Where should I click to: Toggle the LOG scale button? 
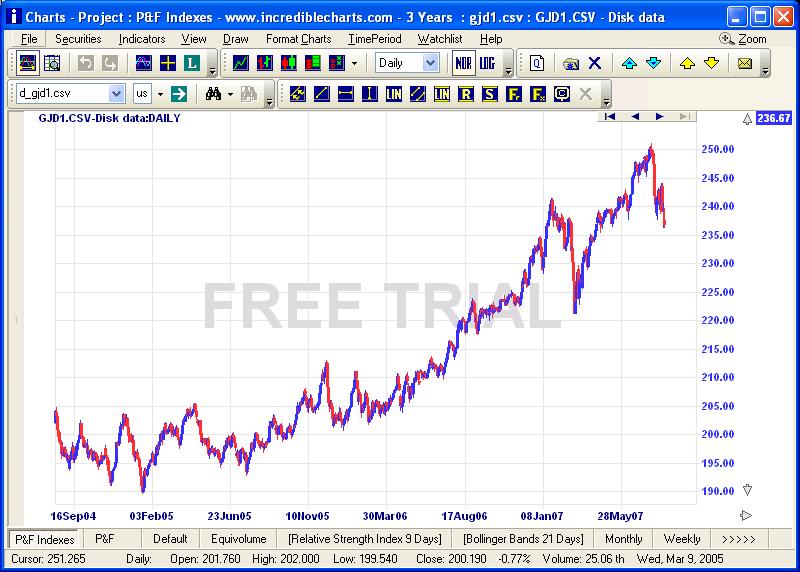487,63
